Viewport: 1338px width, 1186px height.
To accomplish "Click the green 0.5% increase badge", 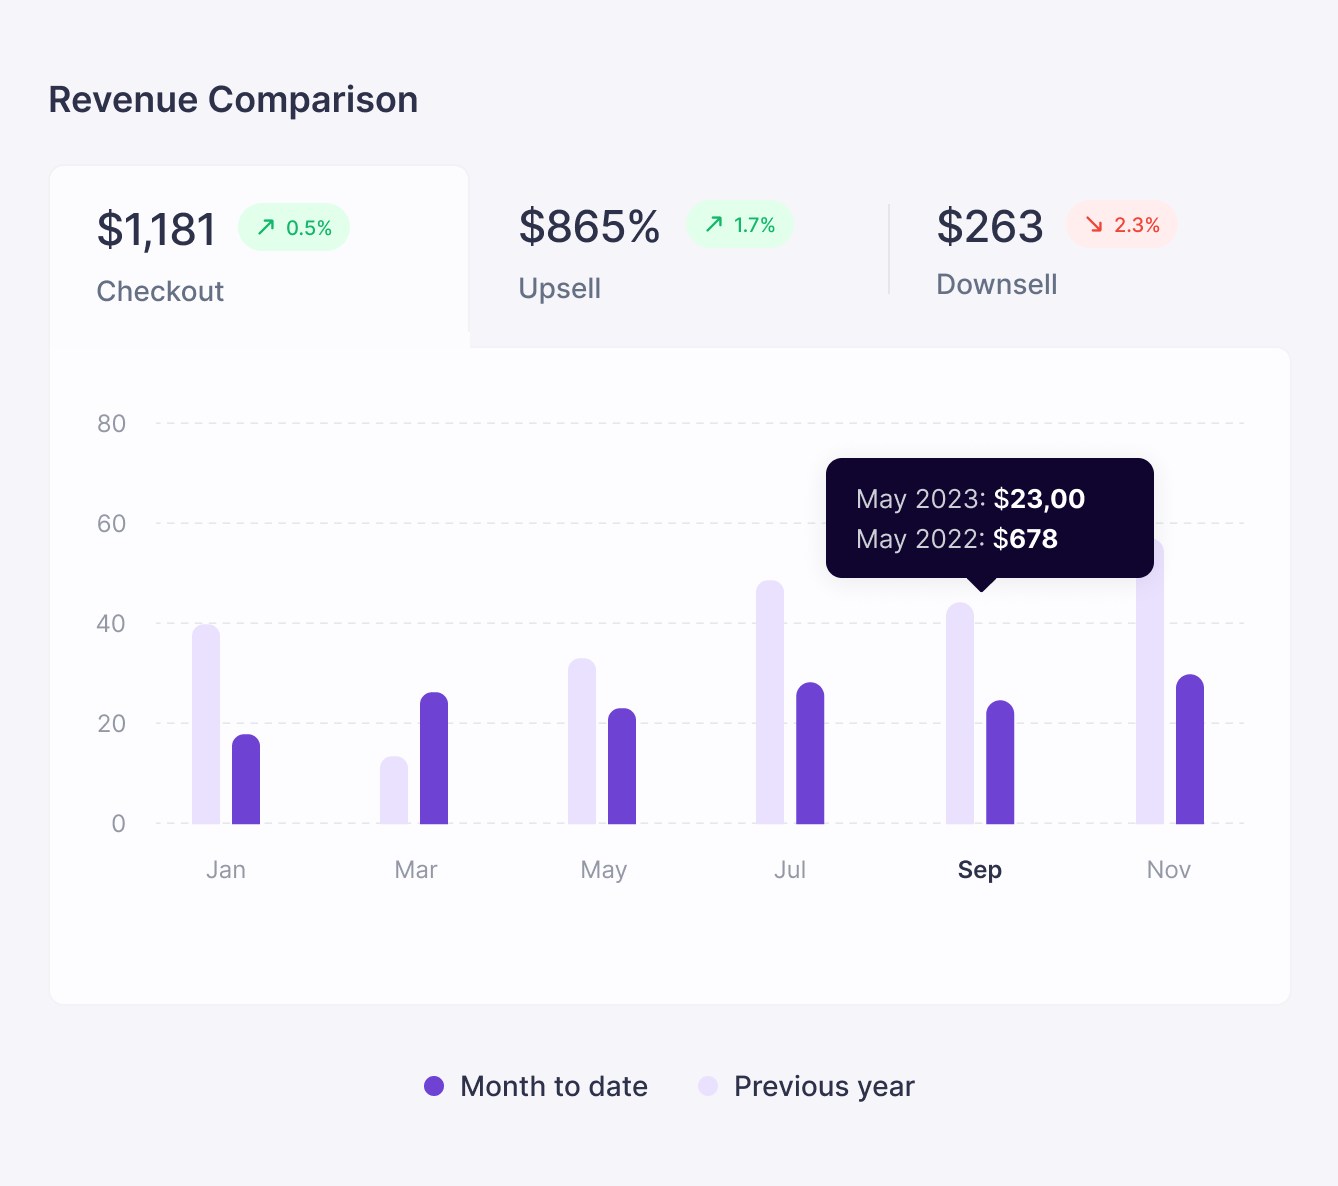I will [294, 228].
